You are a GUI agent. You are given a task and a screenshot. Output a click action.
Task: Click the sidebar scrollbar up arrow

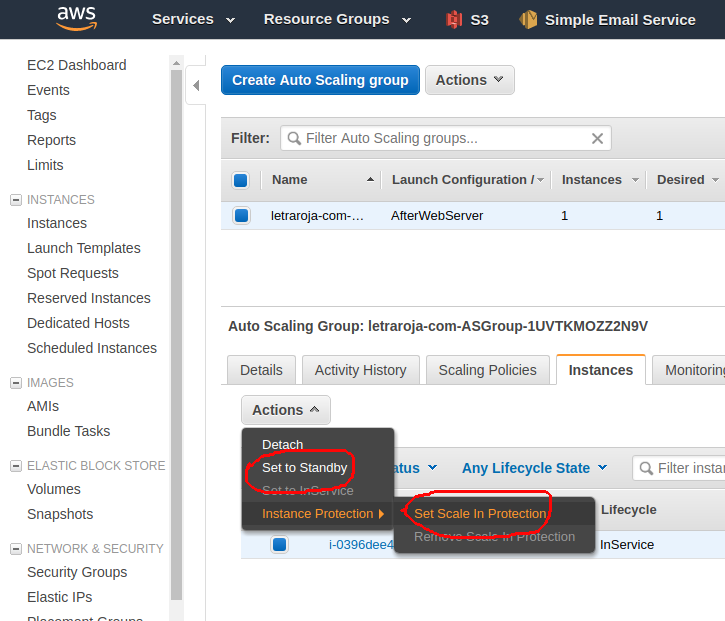click(176, 63)
